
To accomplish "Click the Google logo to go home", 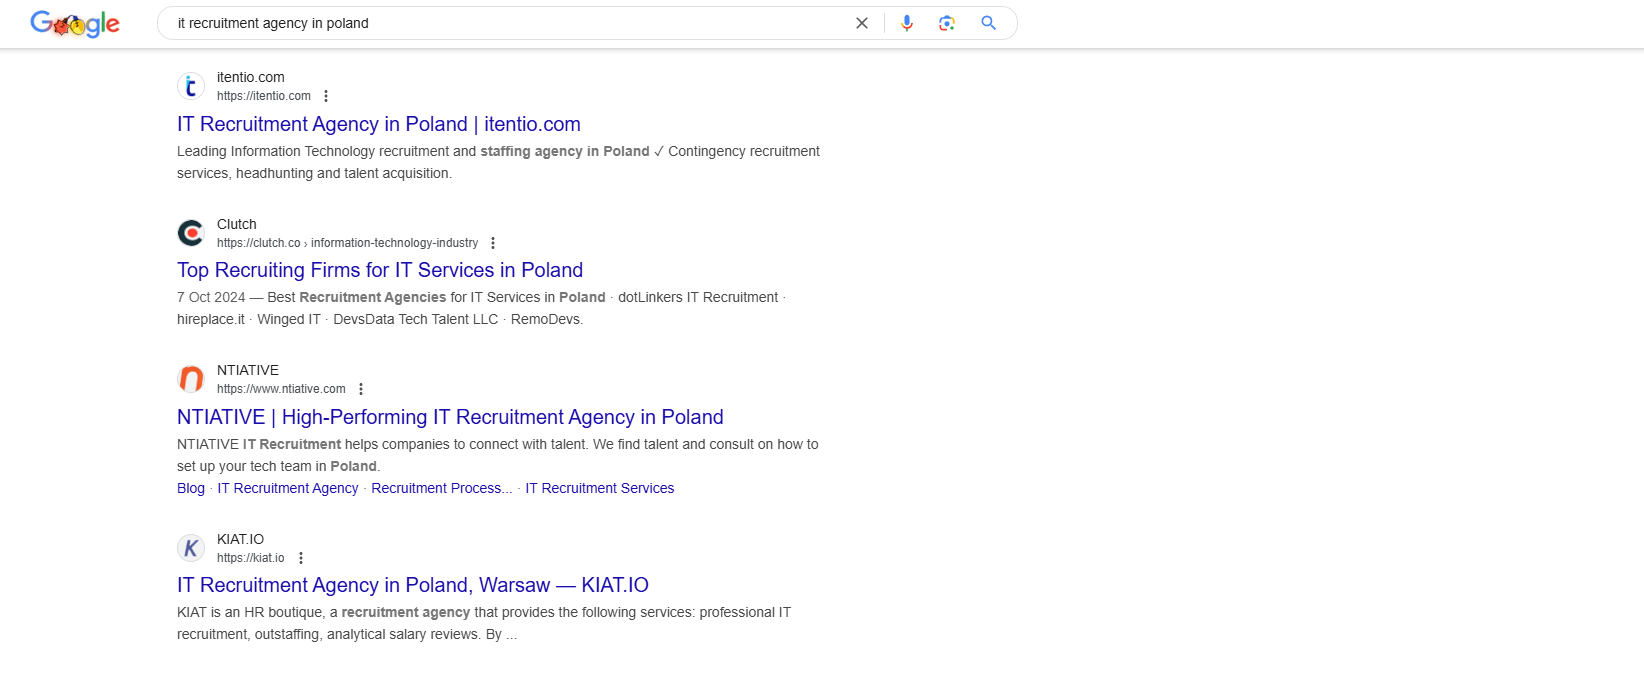I will point(75,24).
